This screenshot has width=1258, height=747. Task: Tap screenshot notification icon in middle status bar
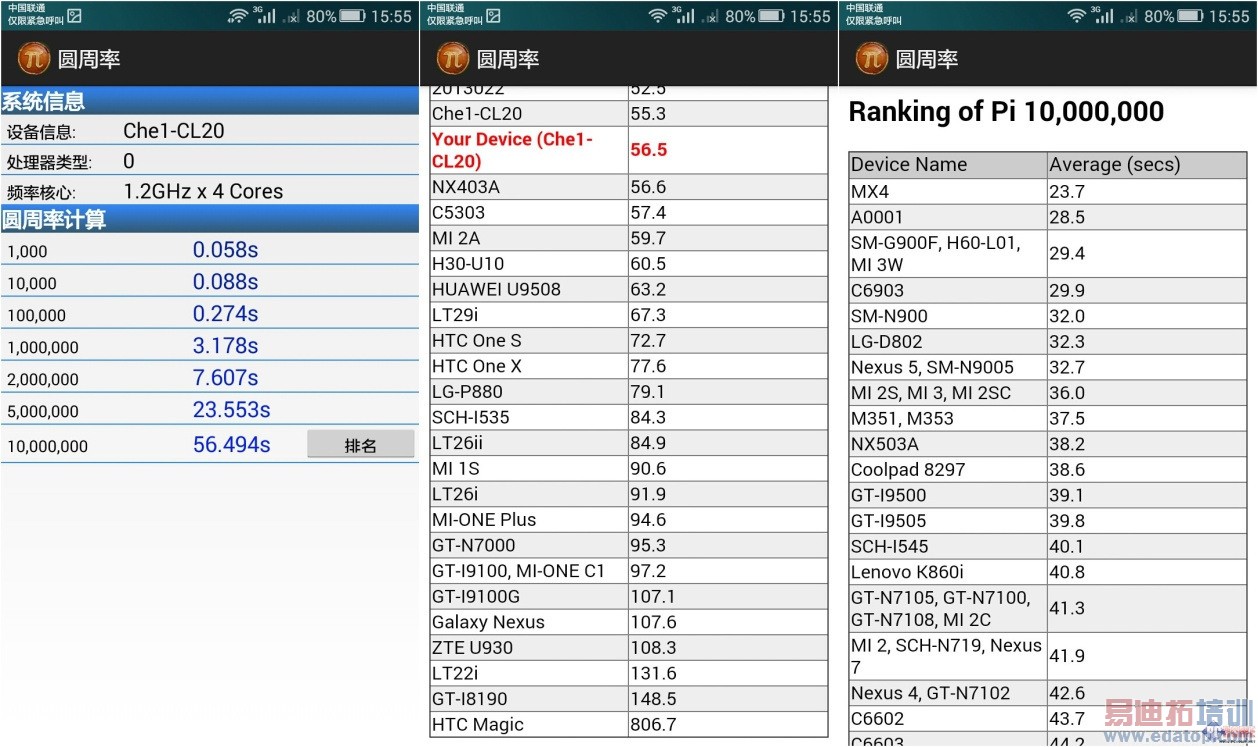coord(493,16)
